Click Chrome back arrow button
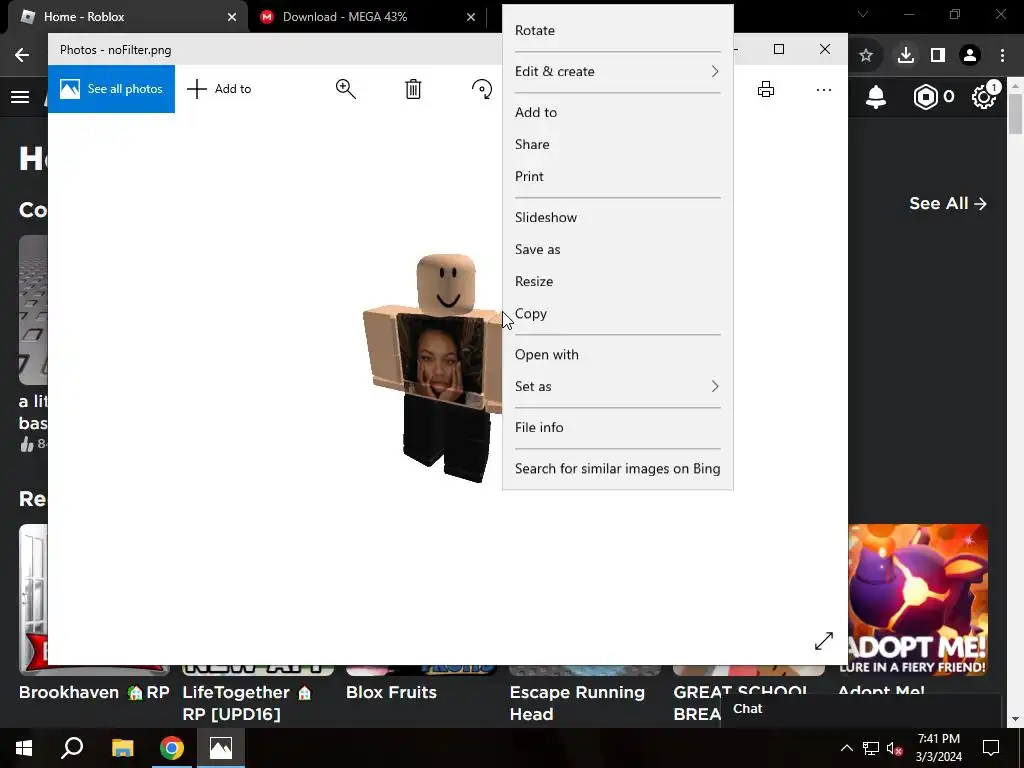The image size is (1024, 768). point(22,55)
